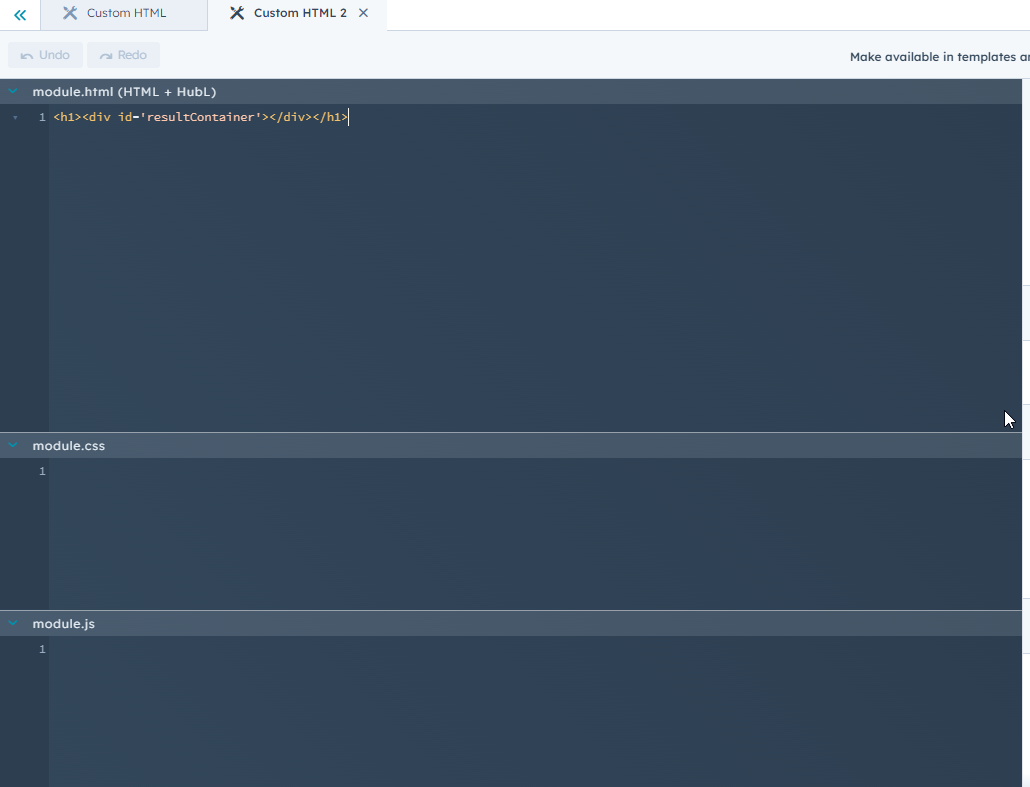Viewport: 1030px width, 787px height.
Task: Click line number 1 in module.css gutter
Action: tap(41, 471)
